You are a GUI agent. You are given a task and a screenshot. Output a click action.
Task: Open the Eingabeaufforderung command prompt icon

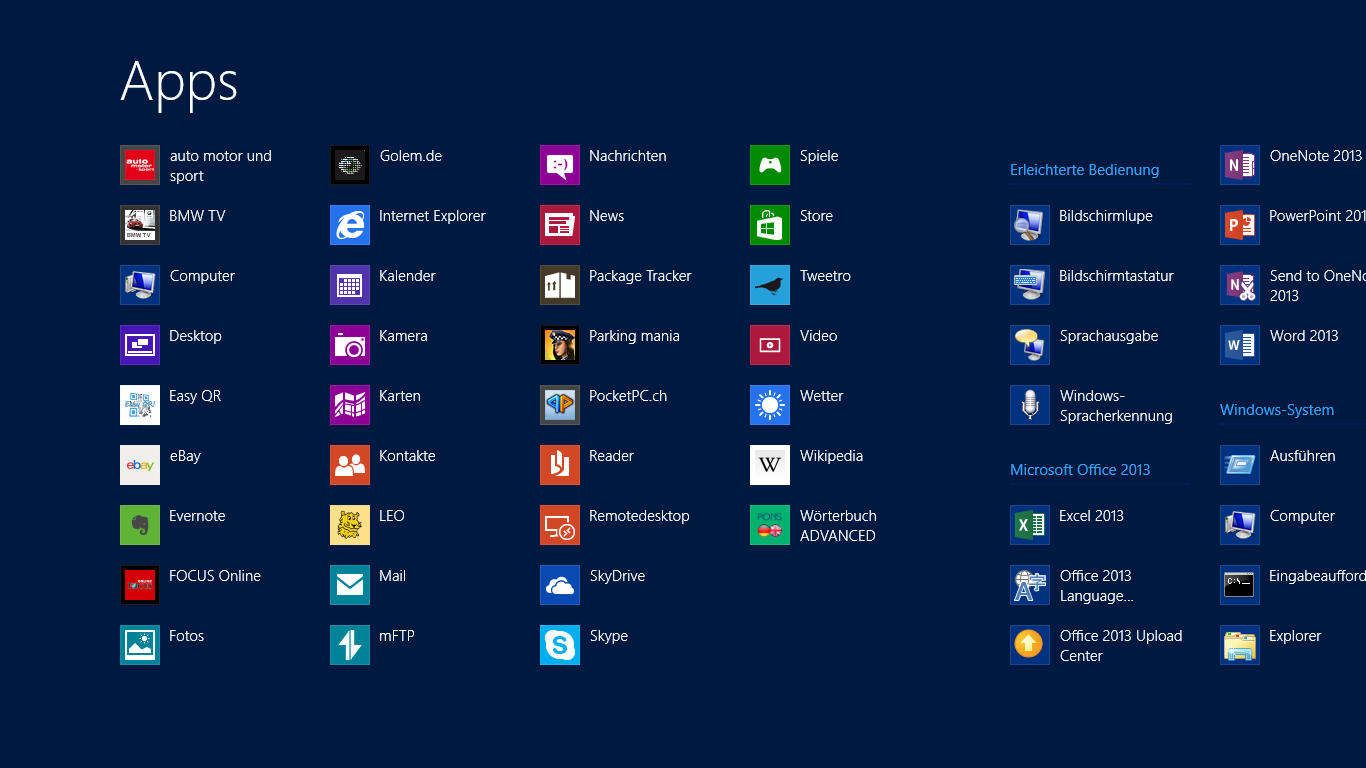[x=1240, y=585]
